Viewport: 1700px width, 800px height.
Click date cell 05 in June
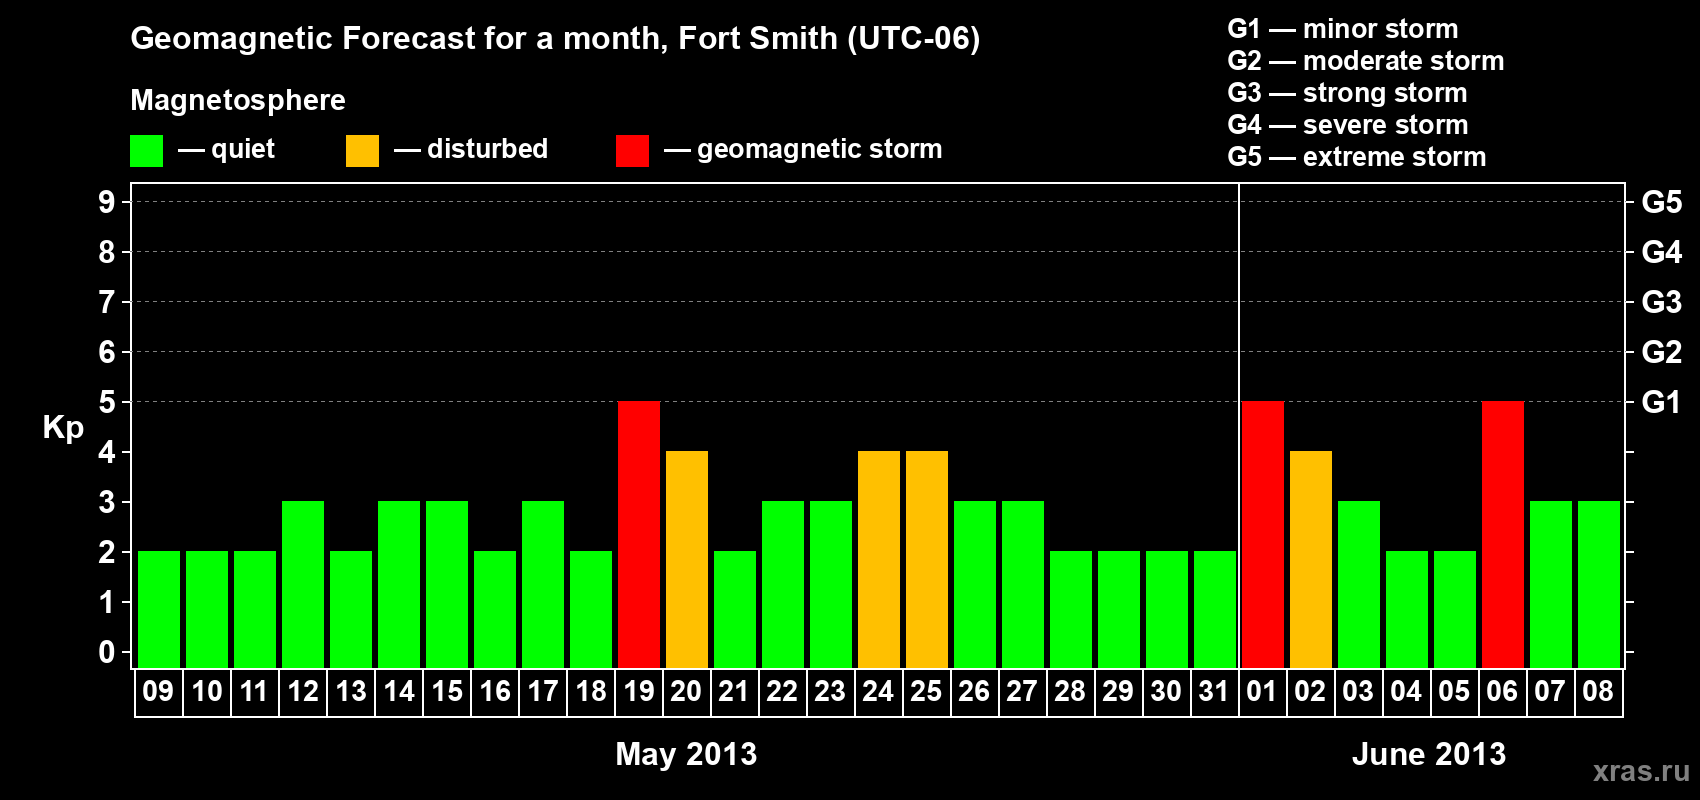[x=1455, y=692]
